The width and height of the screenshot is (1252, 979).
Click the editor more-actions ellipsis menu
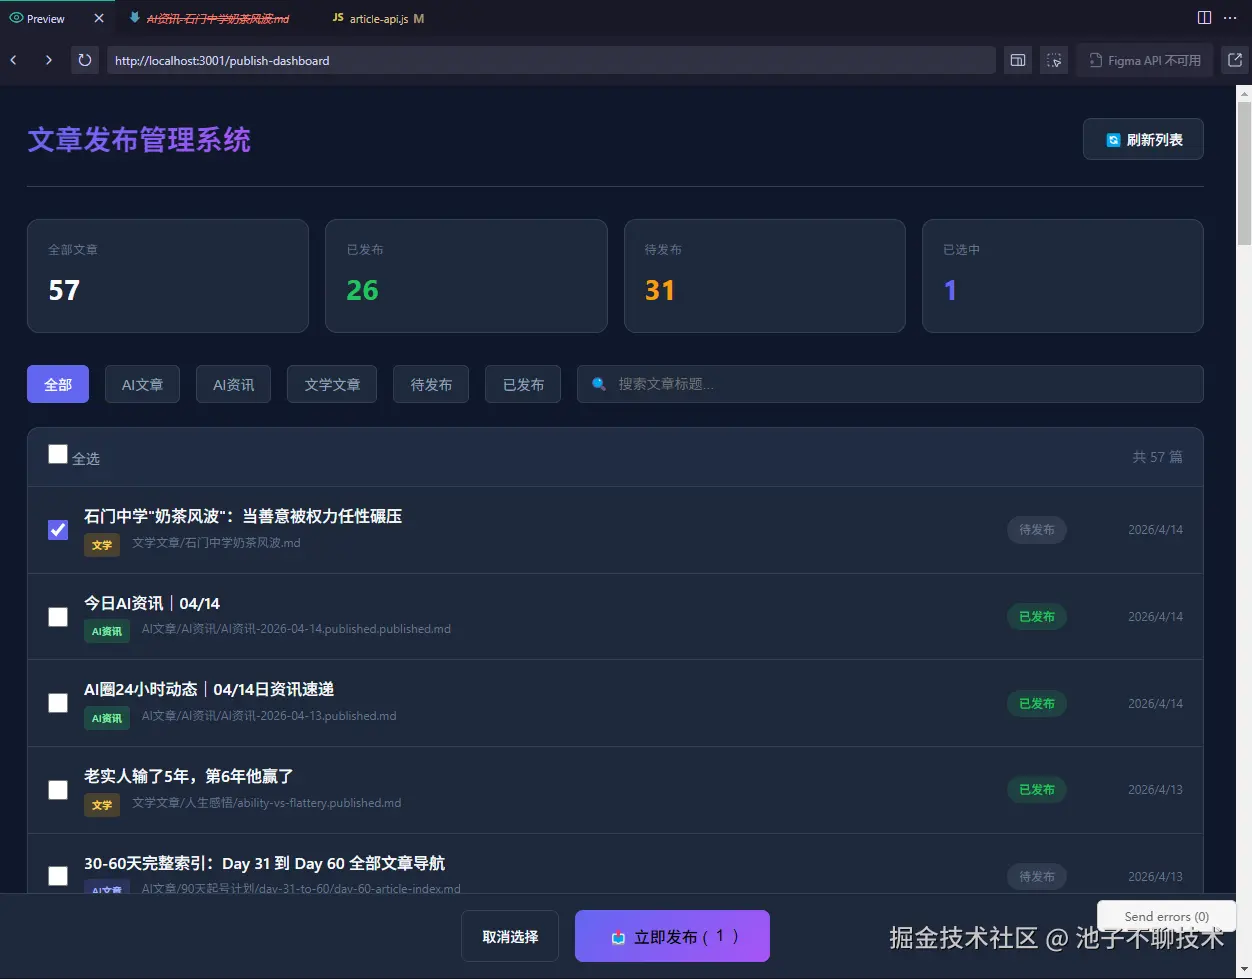(1230, 17)
